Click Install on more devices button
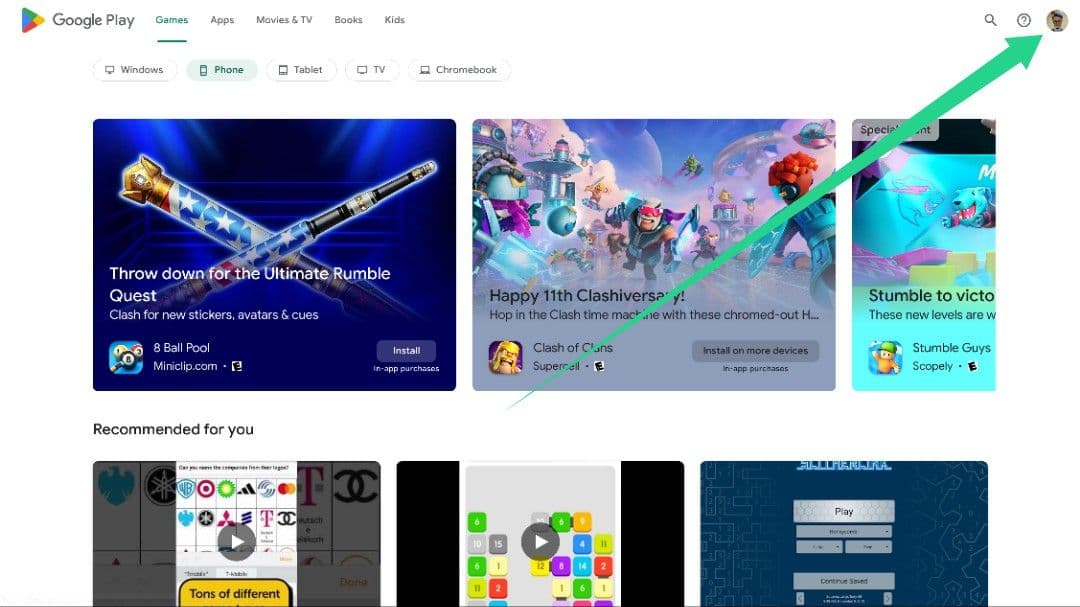This screenshot has height=607, width=1080. click(x=755, y=351)
